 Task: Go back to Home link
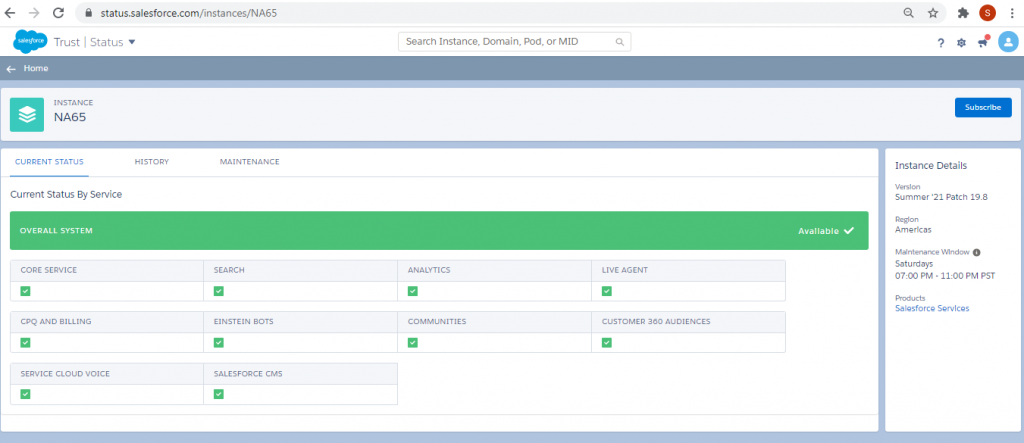tap(36, 69)
